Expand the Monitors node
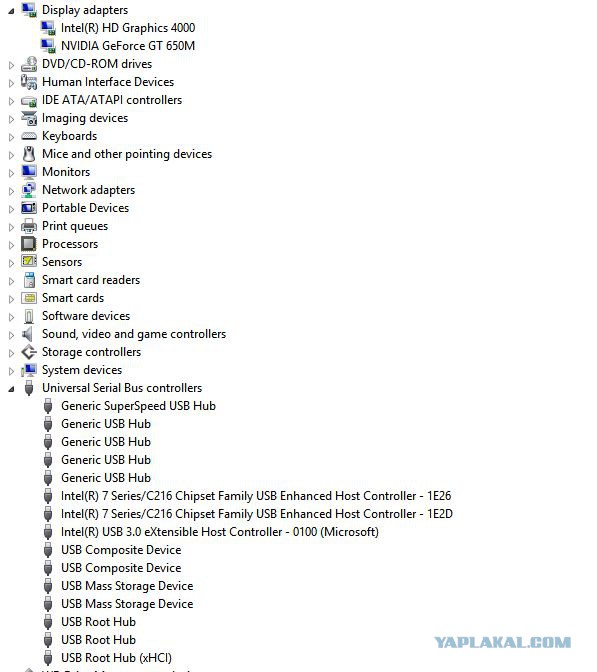The width and height of the screenshot is (597, 672). point(12,173)
